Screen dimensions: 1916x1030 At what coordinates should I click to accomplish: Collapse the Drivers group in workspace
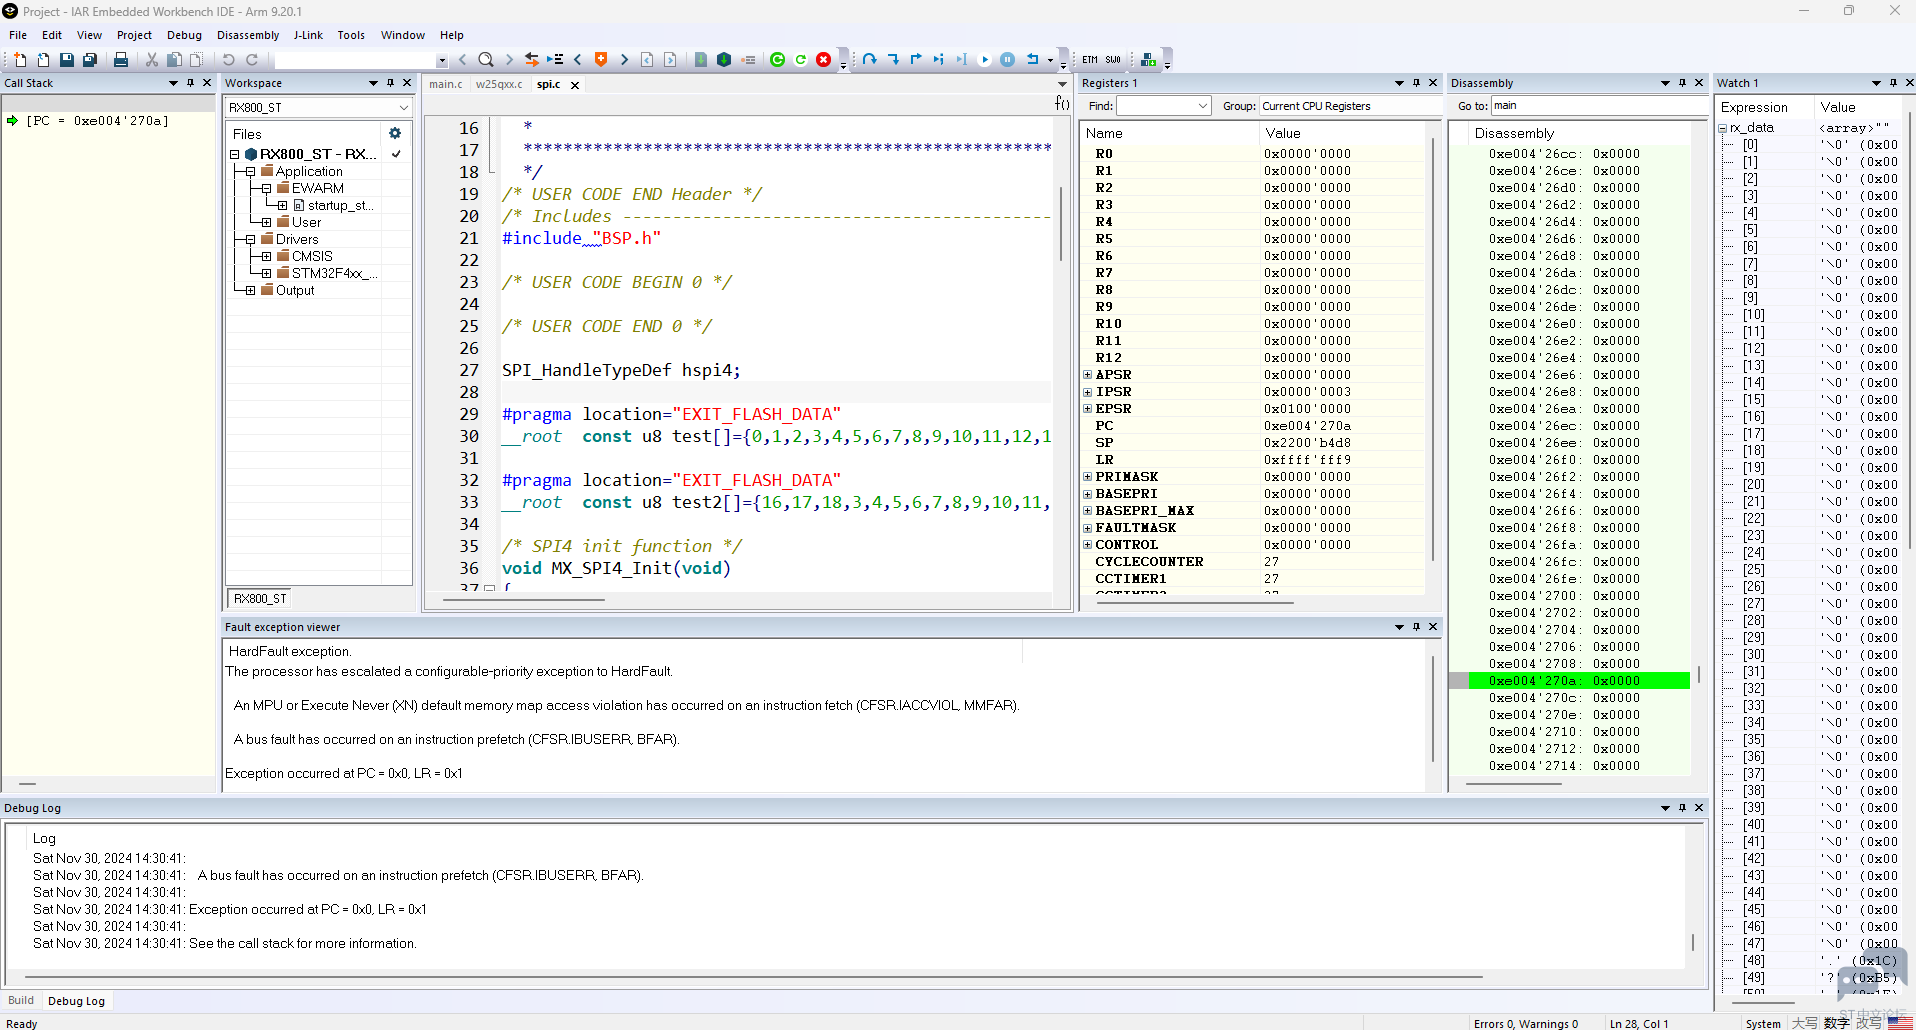click(x=250, y=239)
